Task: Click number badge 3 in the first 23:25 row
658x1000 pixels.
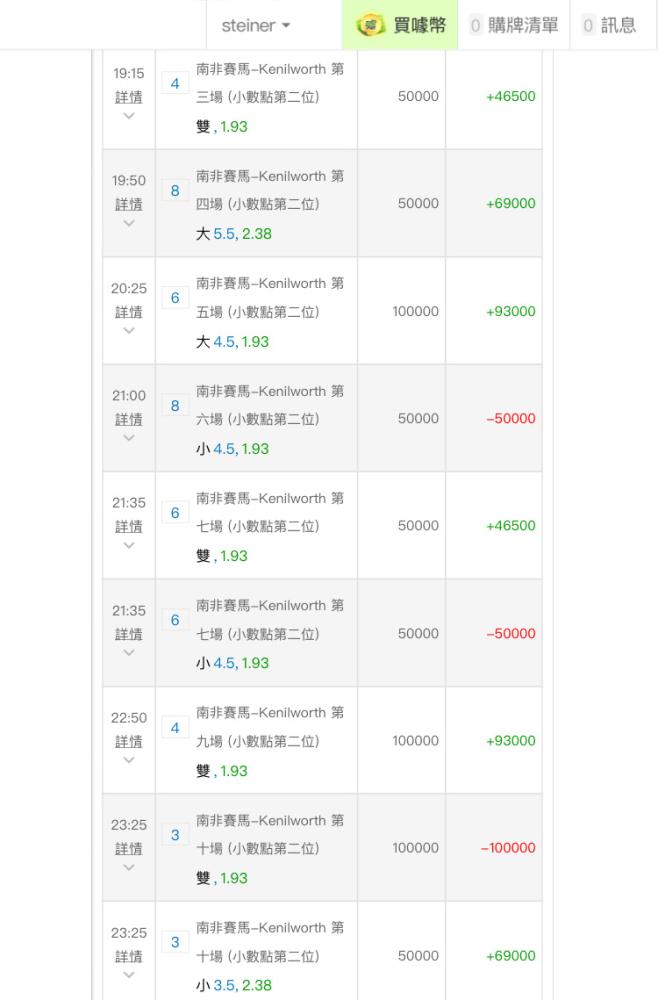Action: tap(175, 835)
